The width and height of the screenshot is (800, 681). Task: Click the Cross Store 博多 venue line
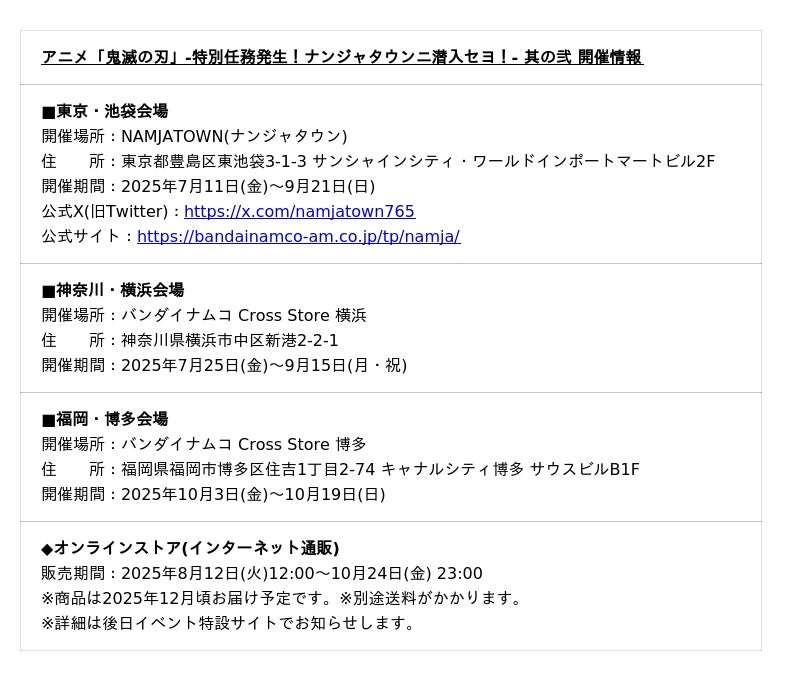(x=243, y=444)
